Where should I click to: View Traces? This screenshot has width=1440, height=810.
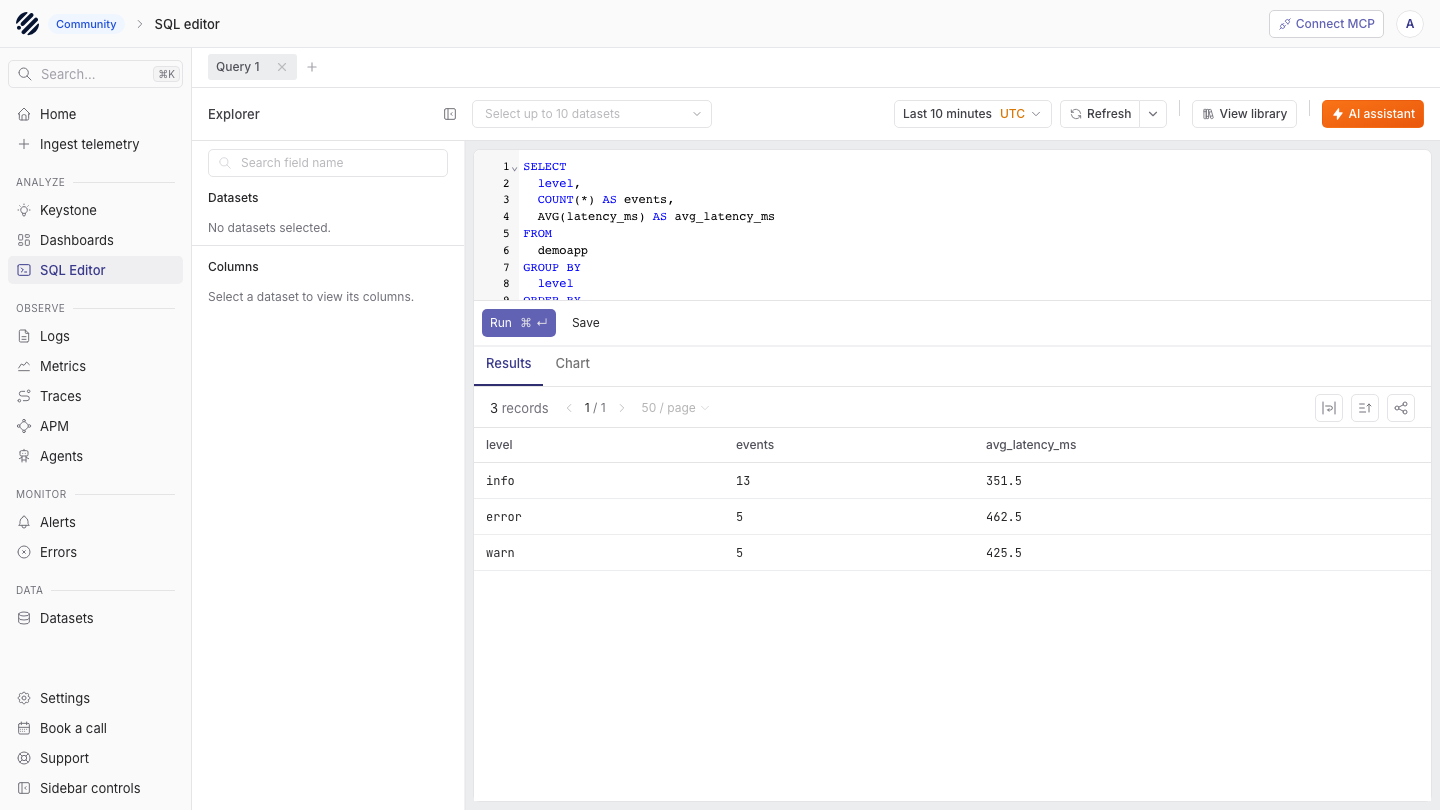click(96, 396)
